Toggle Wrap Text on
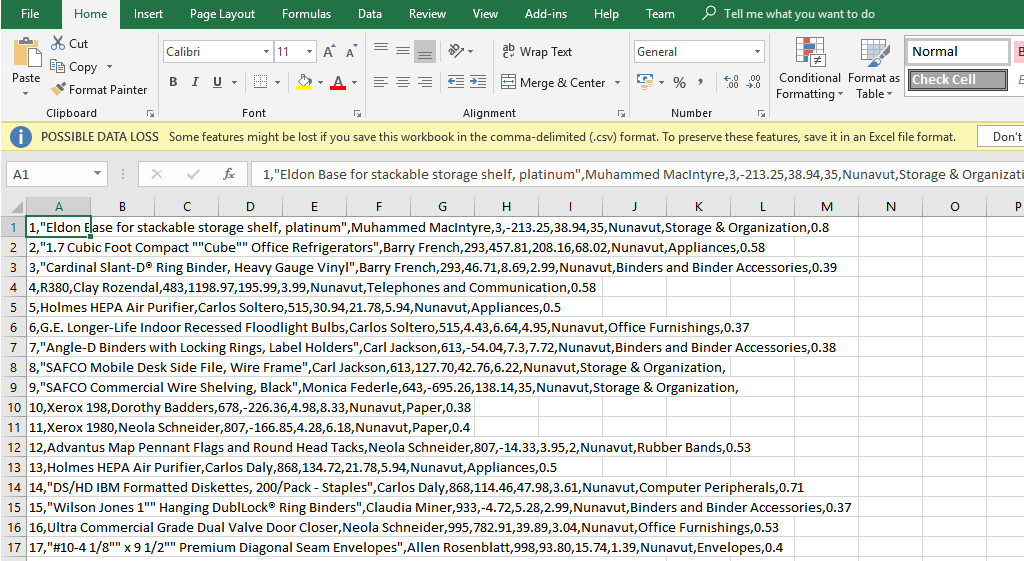Image resolution: width=1024 pixels, height=561 pixels. [x=536, y=52]
